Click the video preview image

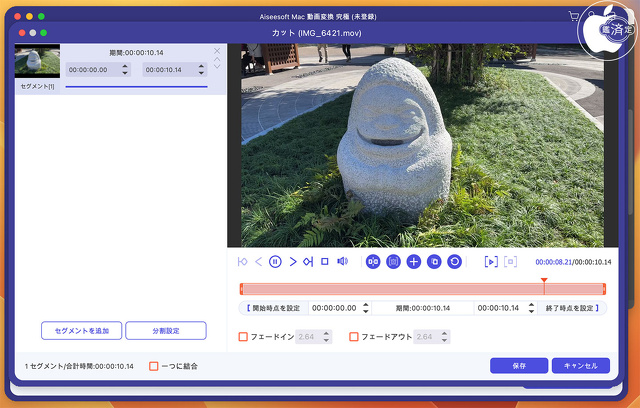(x=423, y=145)
